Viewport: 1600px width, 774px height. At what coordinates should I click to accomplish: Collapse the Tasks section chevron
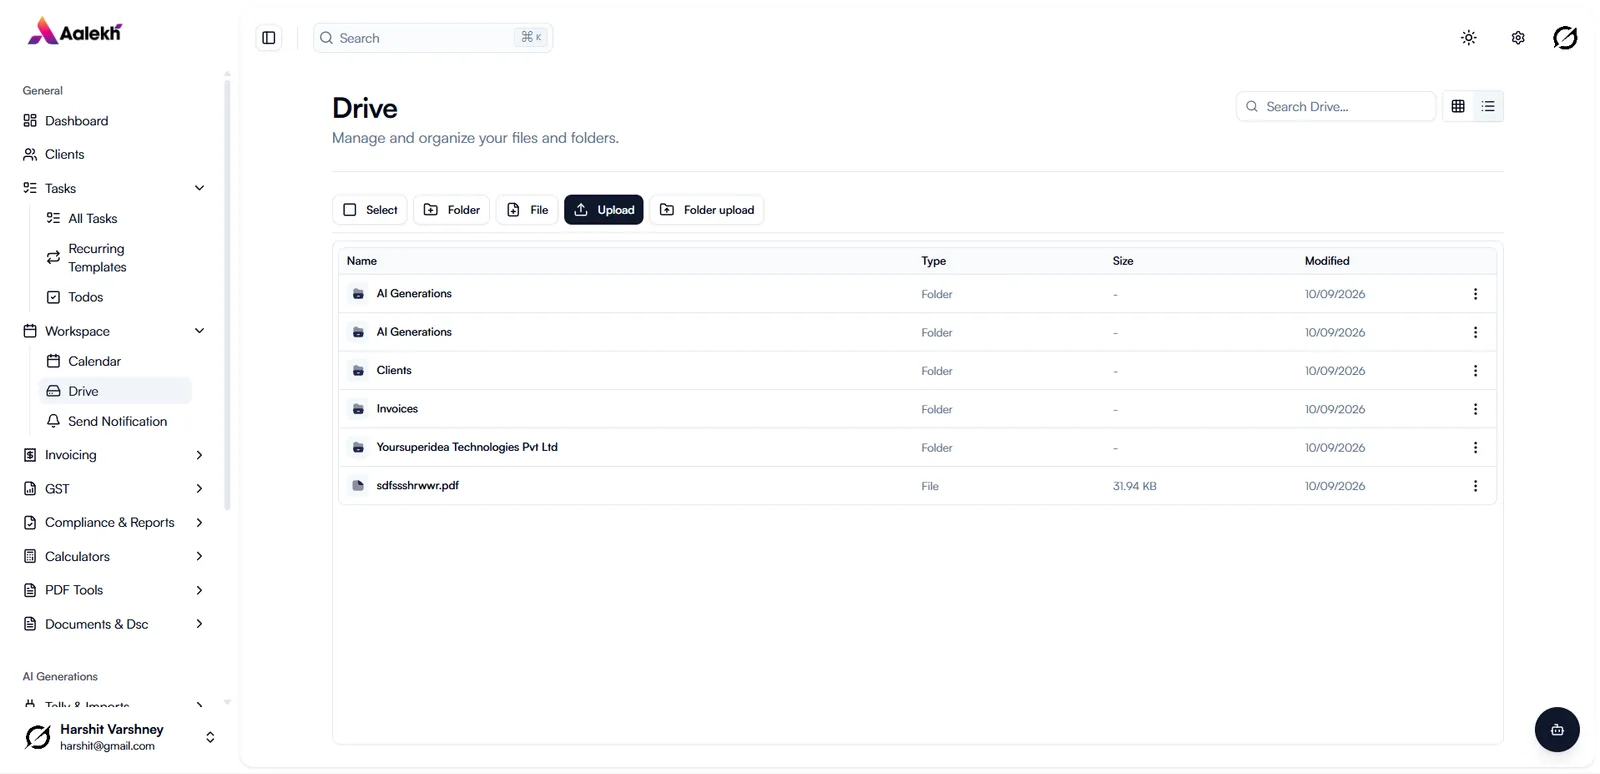pos(199,188)
